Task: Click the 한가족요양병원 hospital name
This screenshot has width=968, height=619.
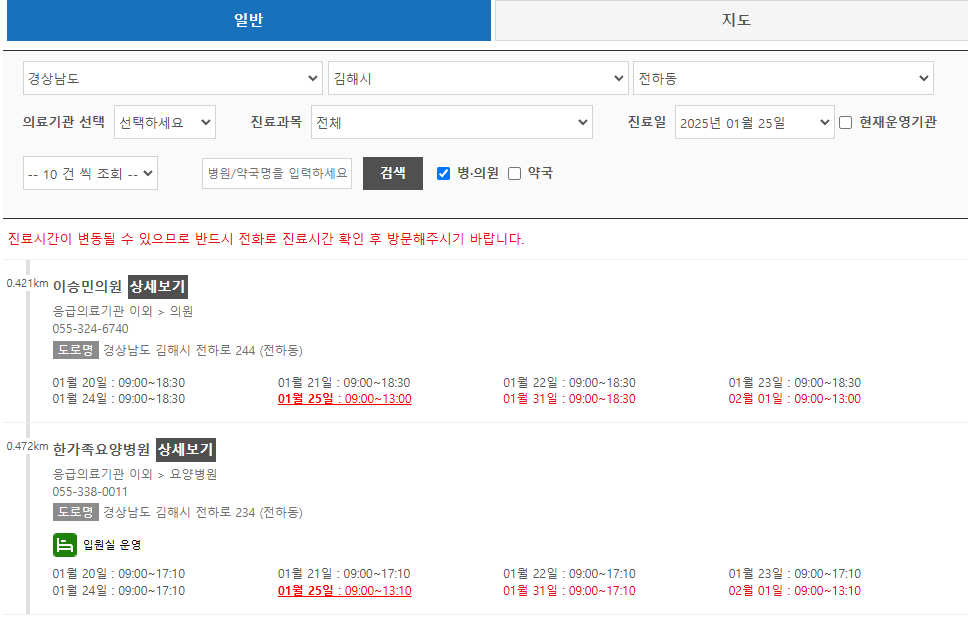Action: coord(101,449)
